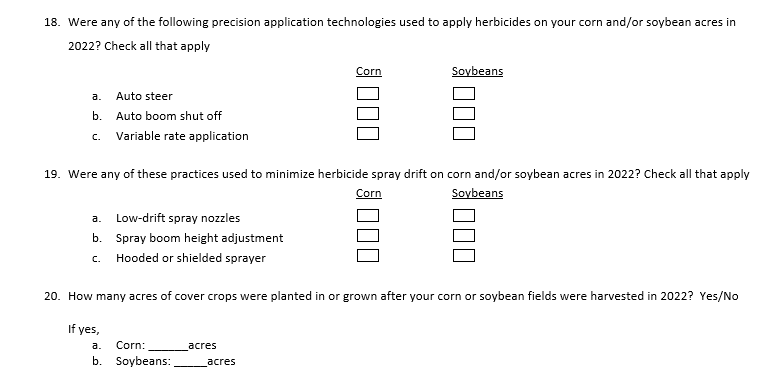
Task: Click the Soybeans heading under question 18
Action: 477,71
